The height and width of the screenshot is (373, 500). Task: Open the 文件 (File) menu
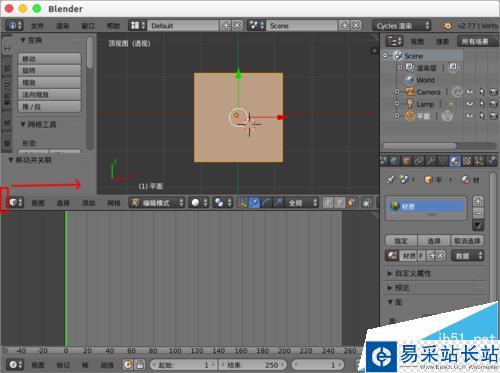tap(37, 26)
